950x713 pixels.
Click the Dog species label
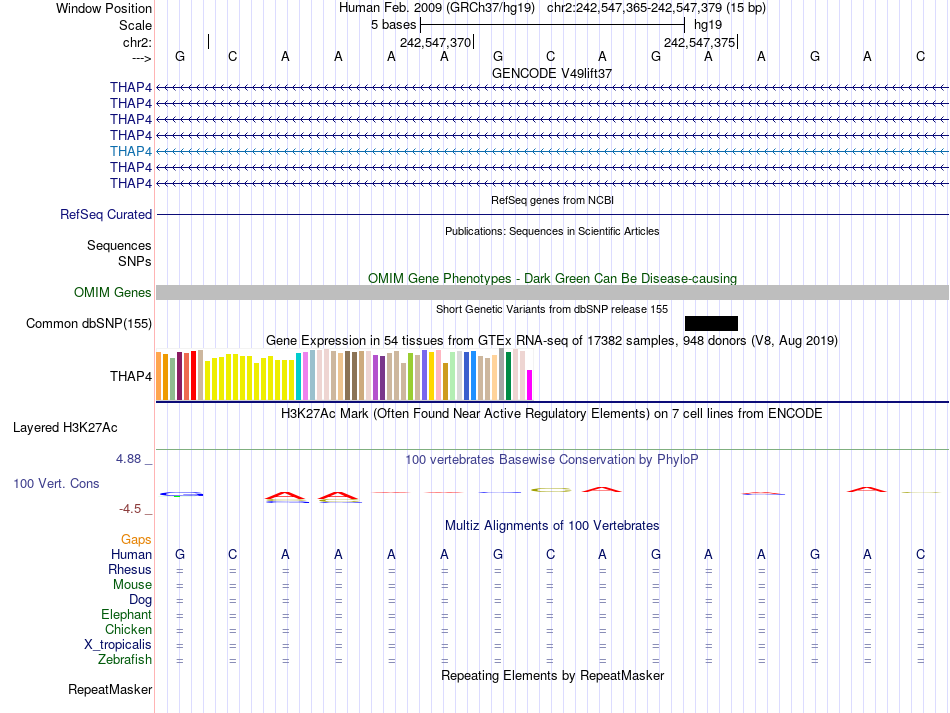tap(141, 600)
